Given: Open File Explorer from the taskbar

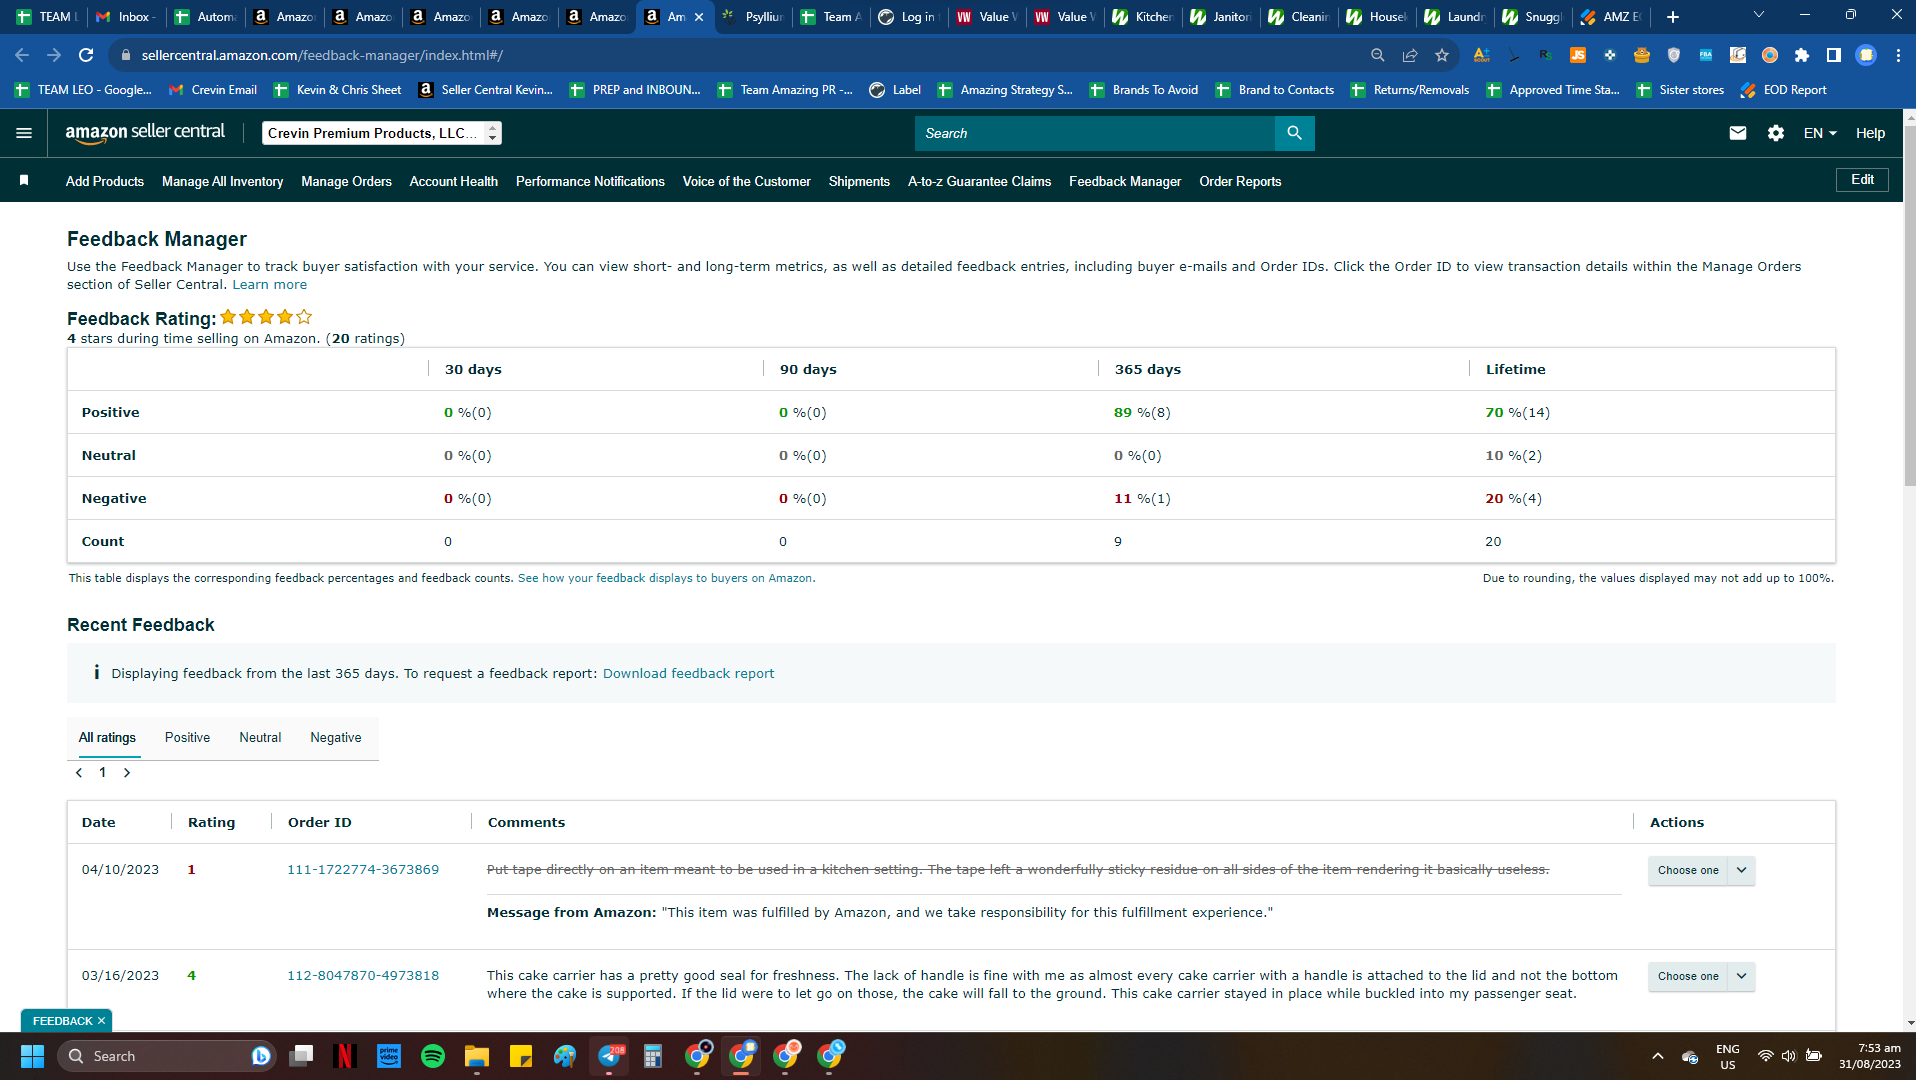Looking at the screenshot, I should 477,1056.
